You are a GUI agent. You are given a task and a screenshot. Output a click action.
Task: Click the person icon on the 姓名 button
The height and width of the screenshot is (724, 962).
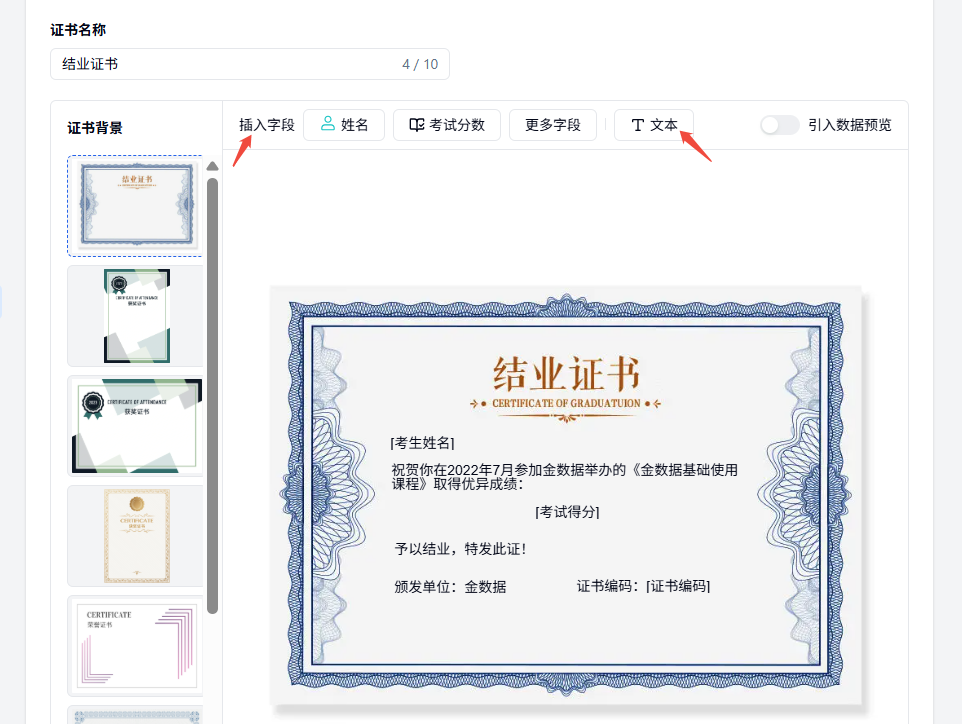327,125
